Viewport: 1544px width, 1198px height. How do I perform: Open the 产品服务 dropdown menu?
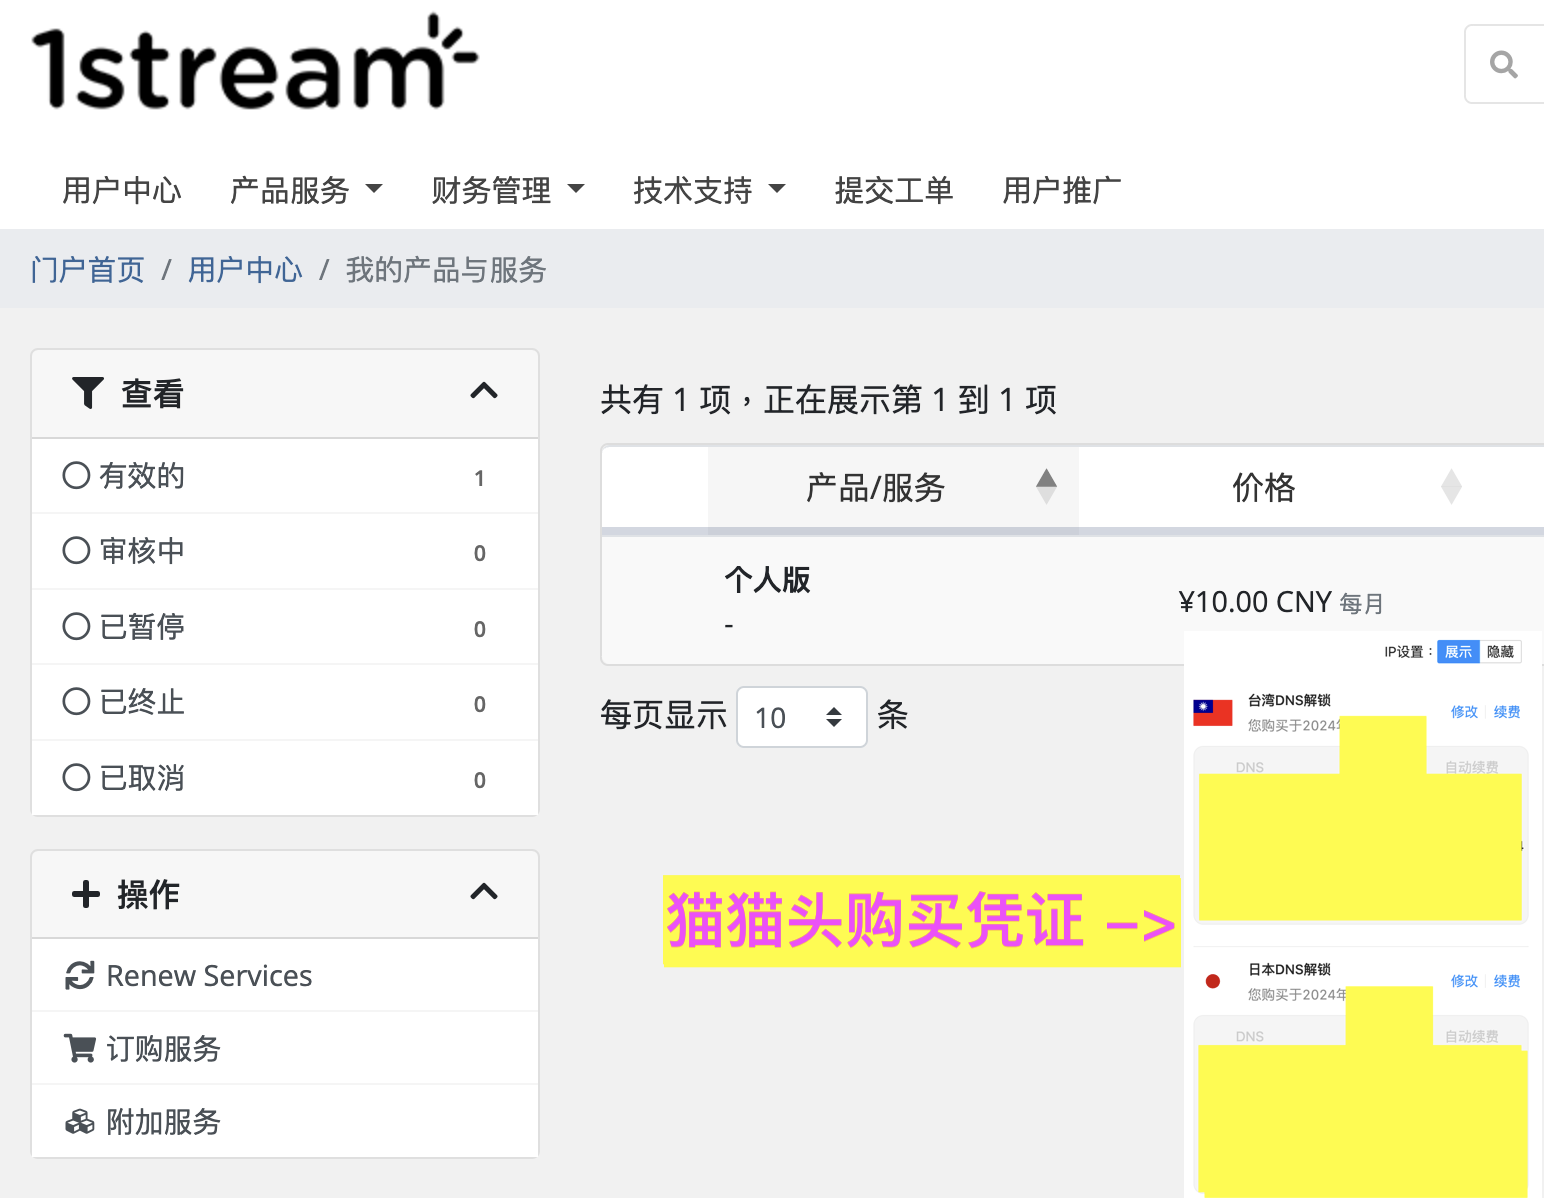[x=306, y=189]
